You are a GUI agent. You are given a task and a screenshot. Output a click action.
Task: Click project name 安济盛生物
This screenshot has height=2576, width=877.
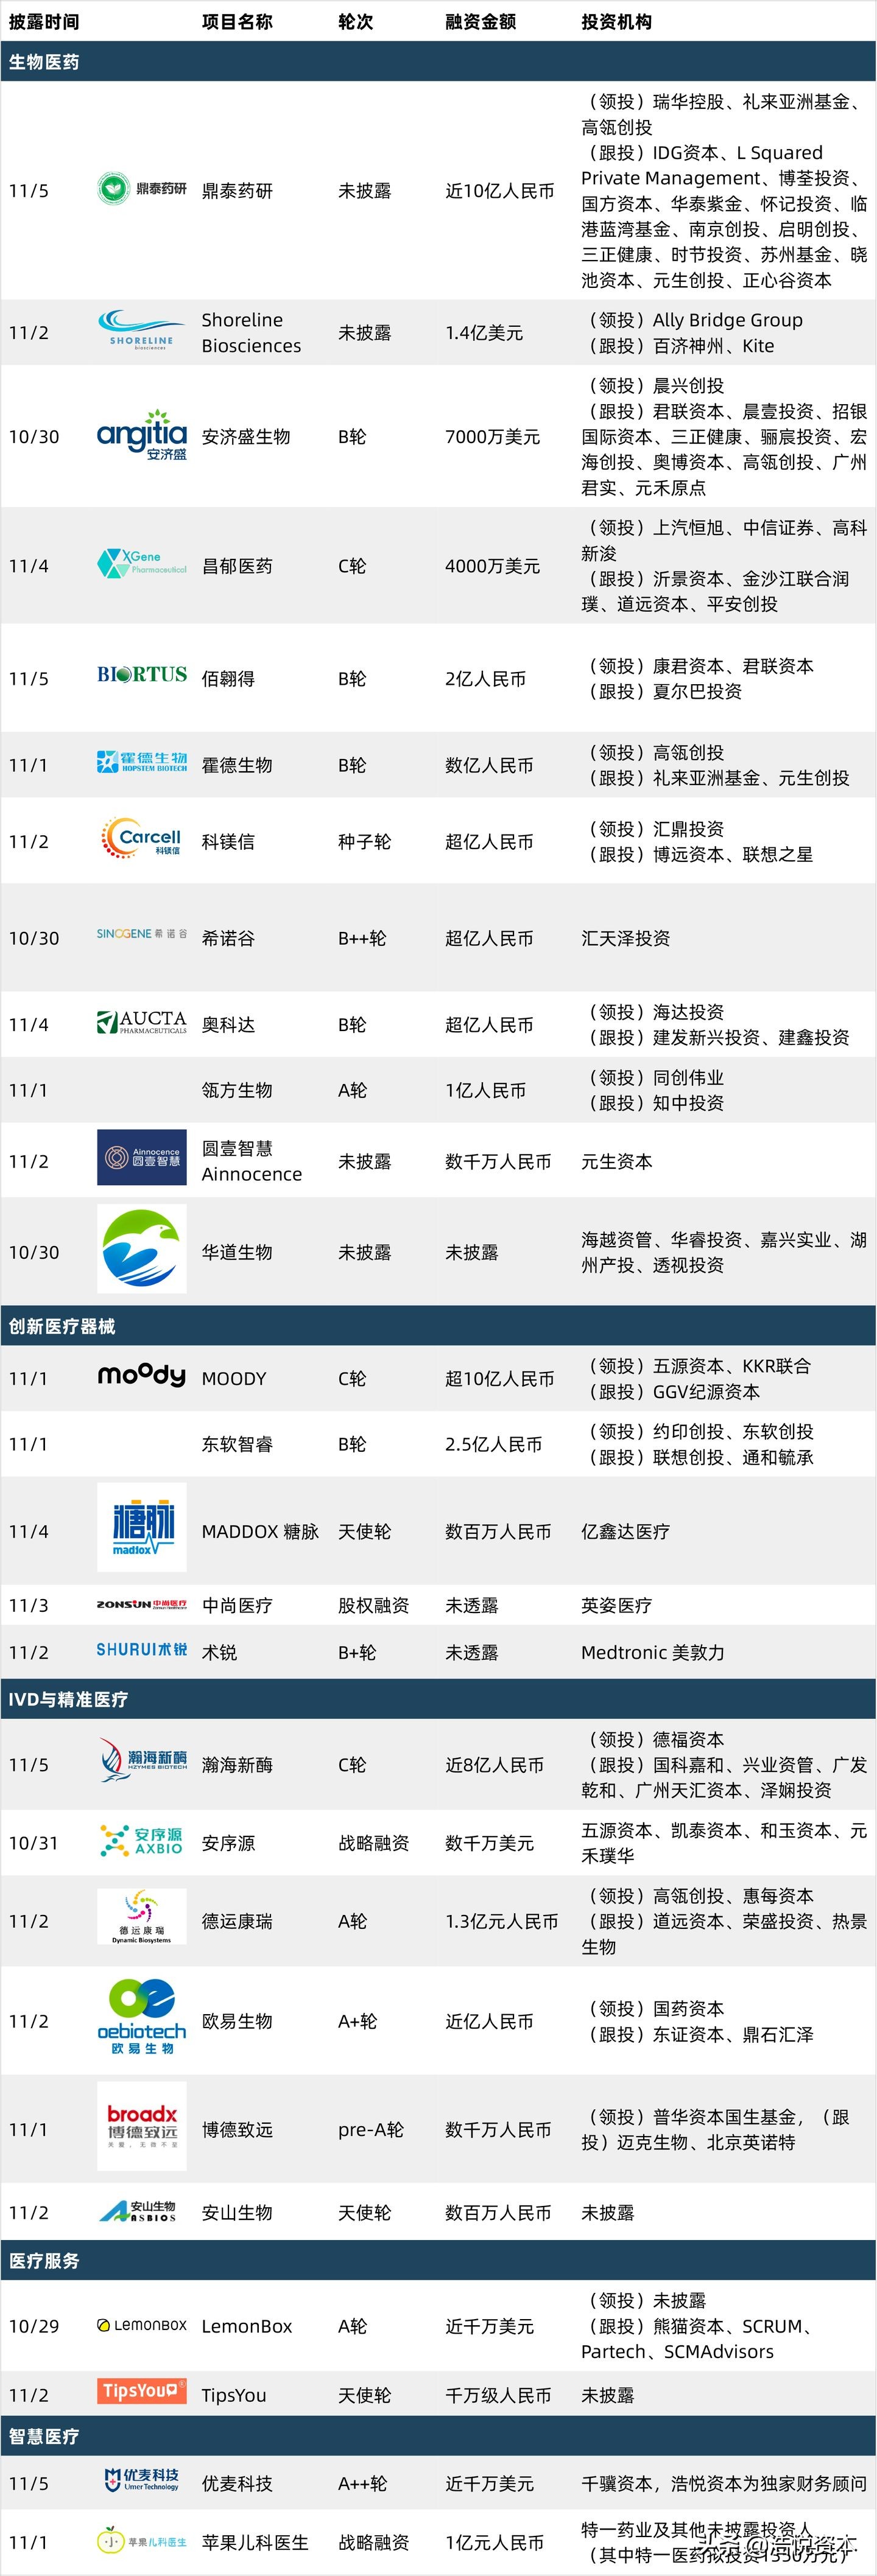coord(246,436)
